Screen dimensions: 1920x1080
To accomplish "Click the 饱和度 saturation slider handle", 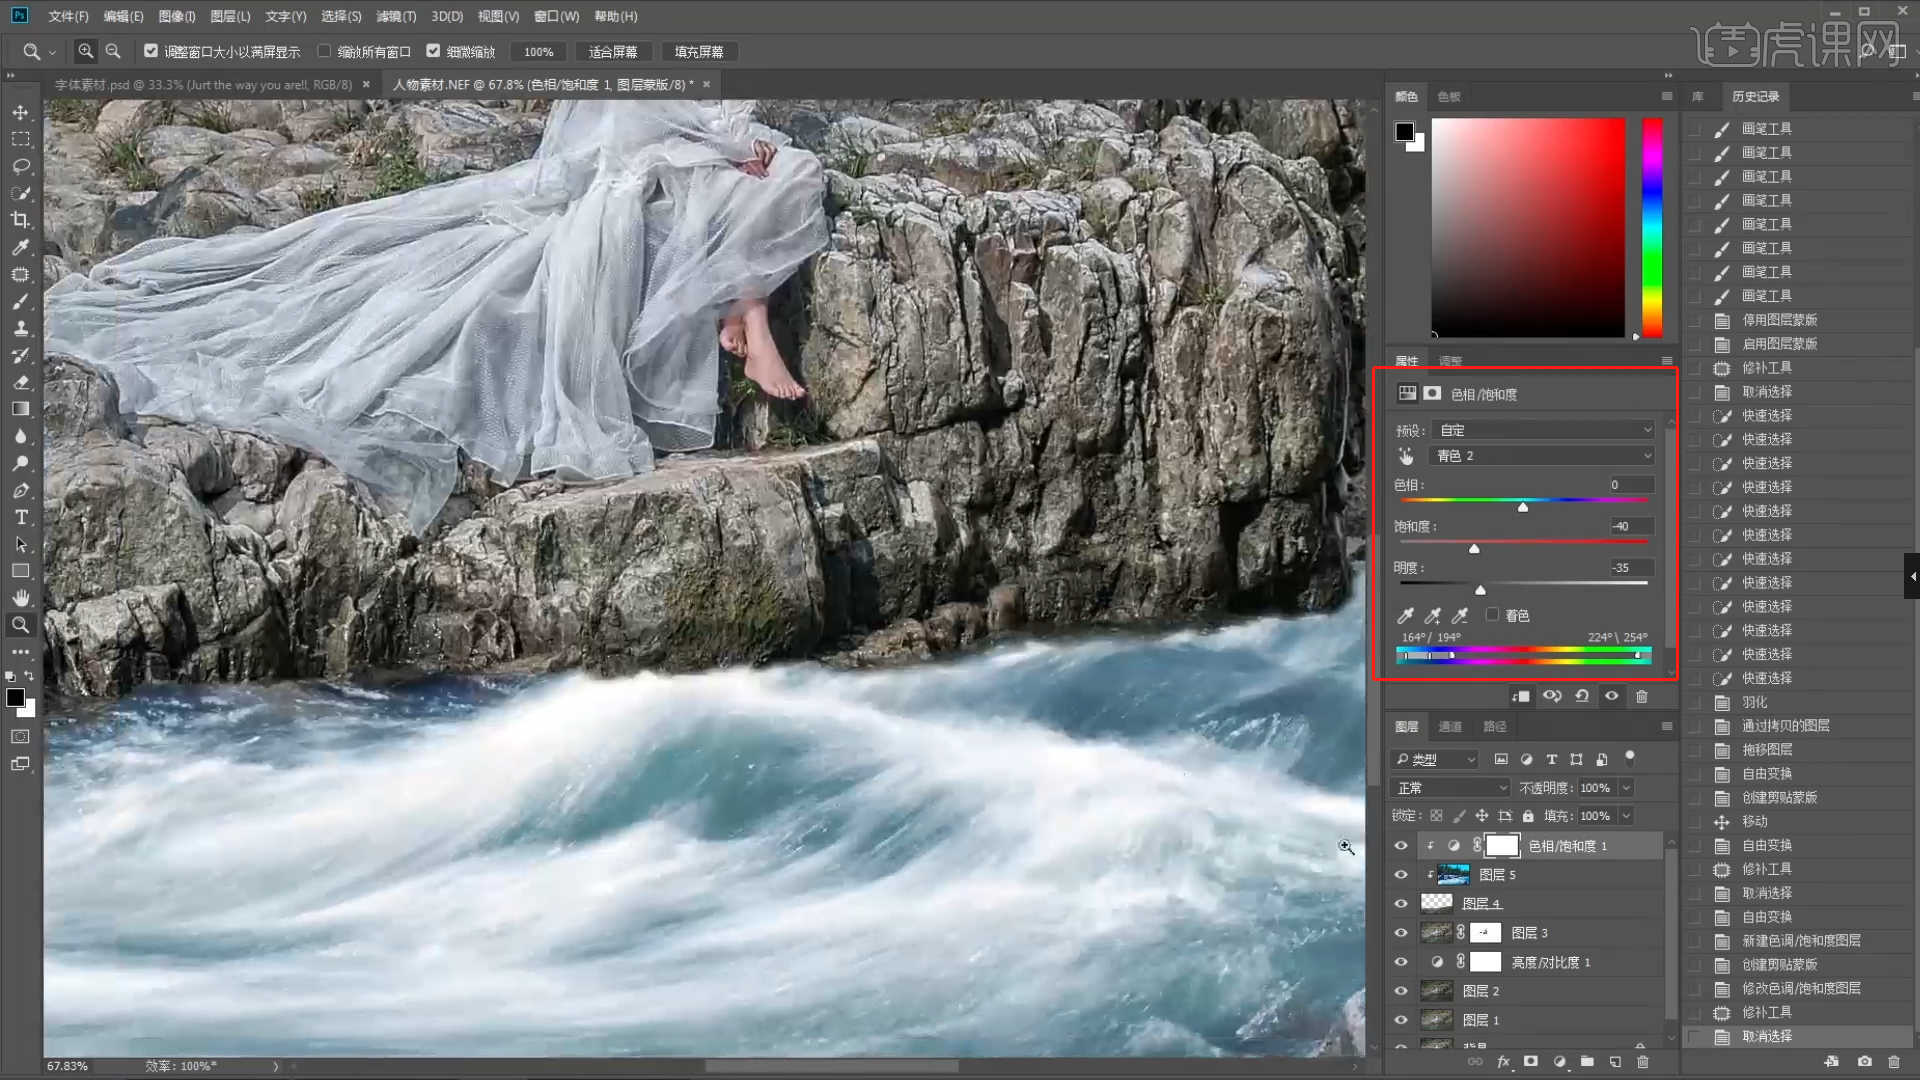I will pyautogui.click(x=1474, y=549).
